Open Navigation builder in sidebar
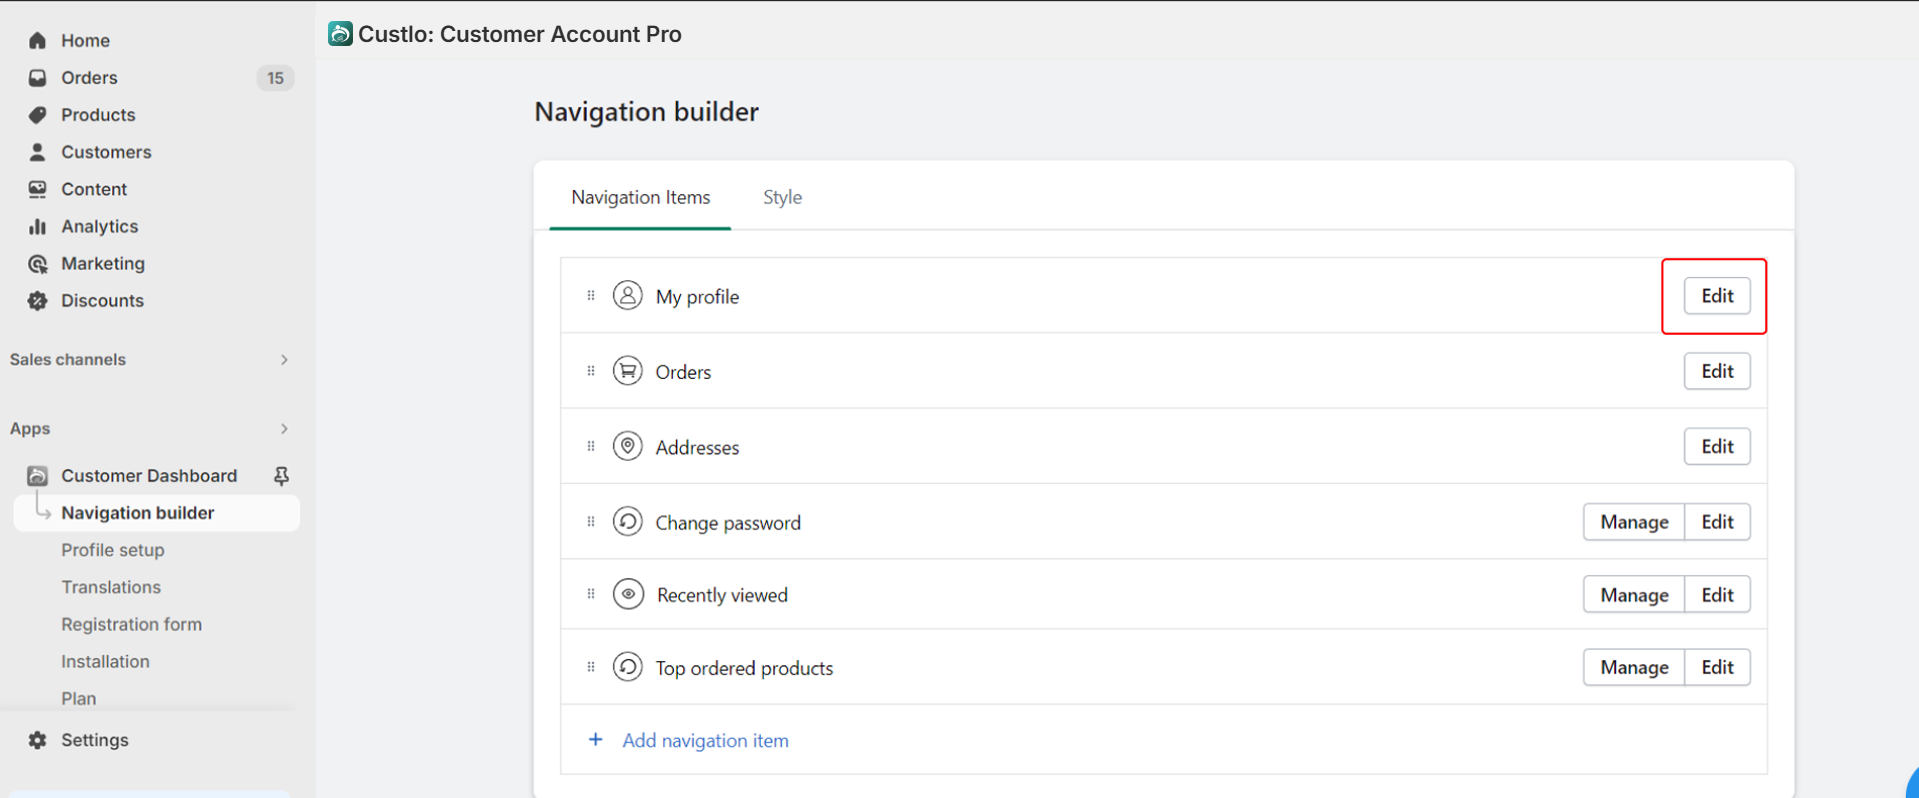Screen dimensions: 1919x798 tap(157, 513)
